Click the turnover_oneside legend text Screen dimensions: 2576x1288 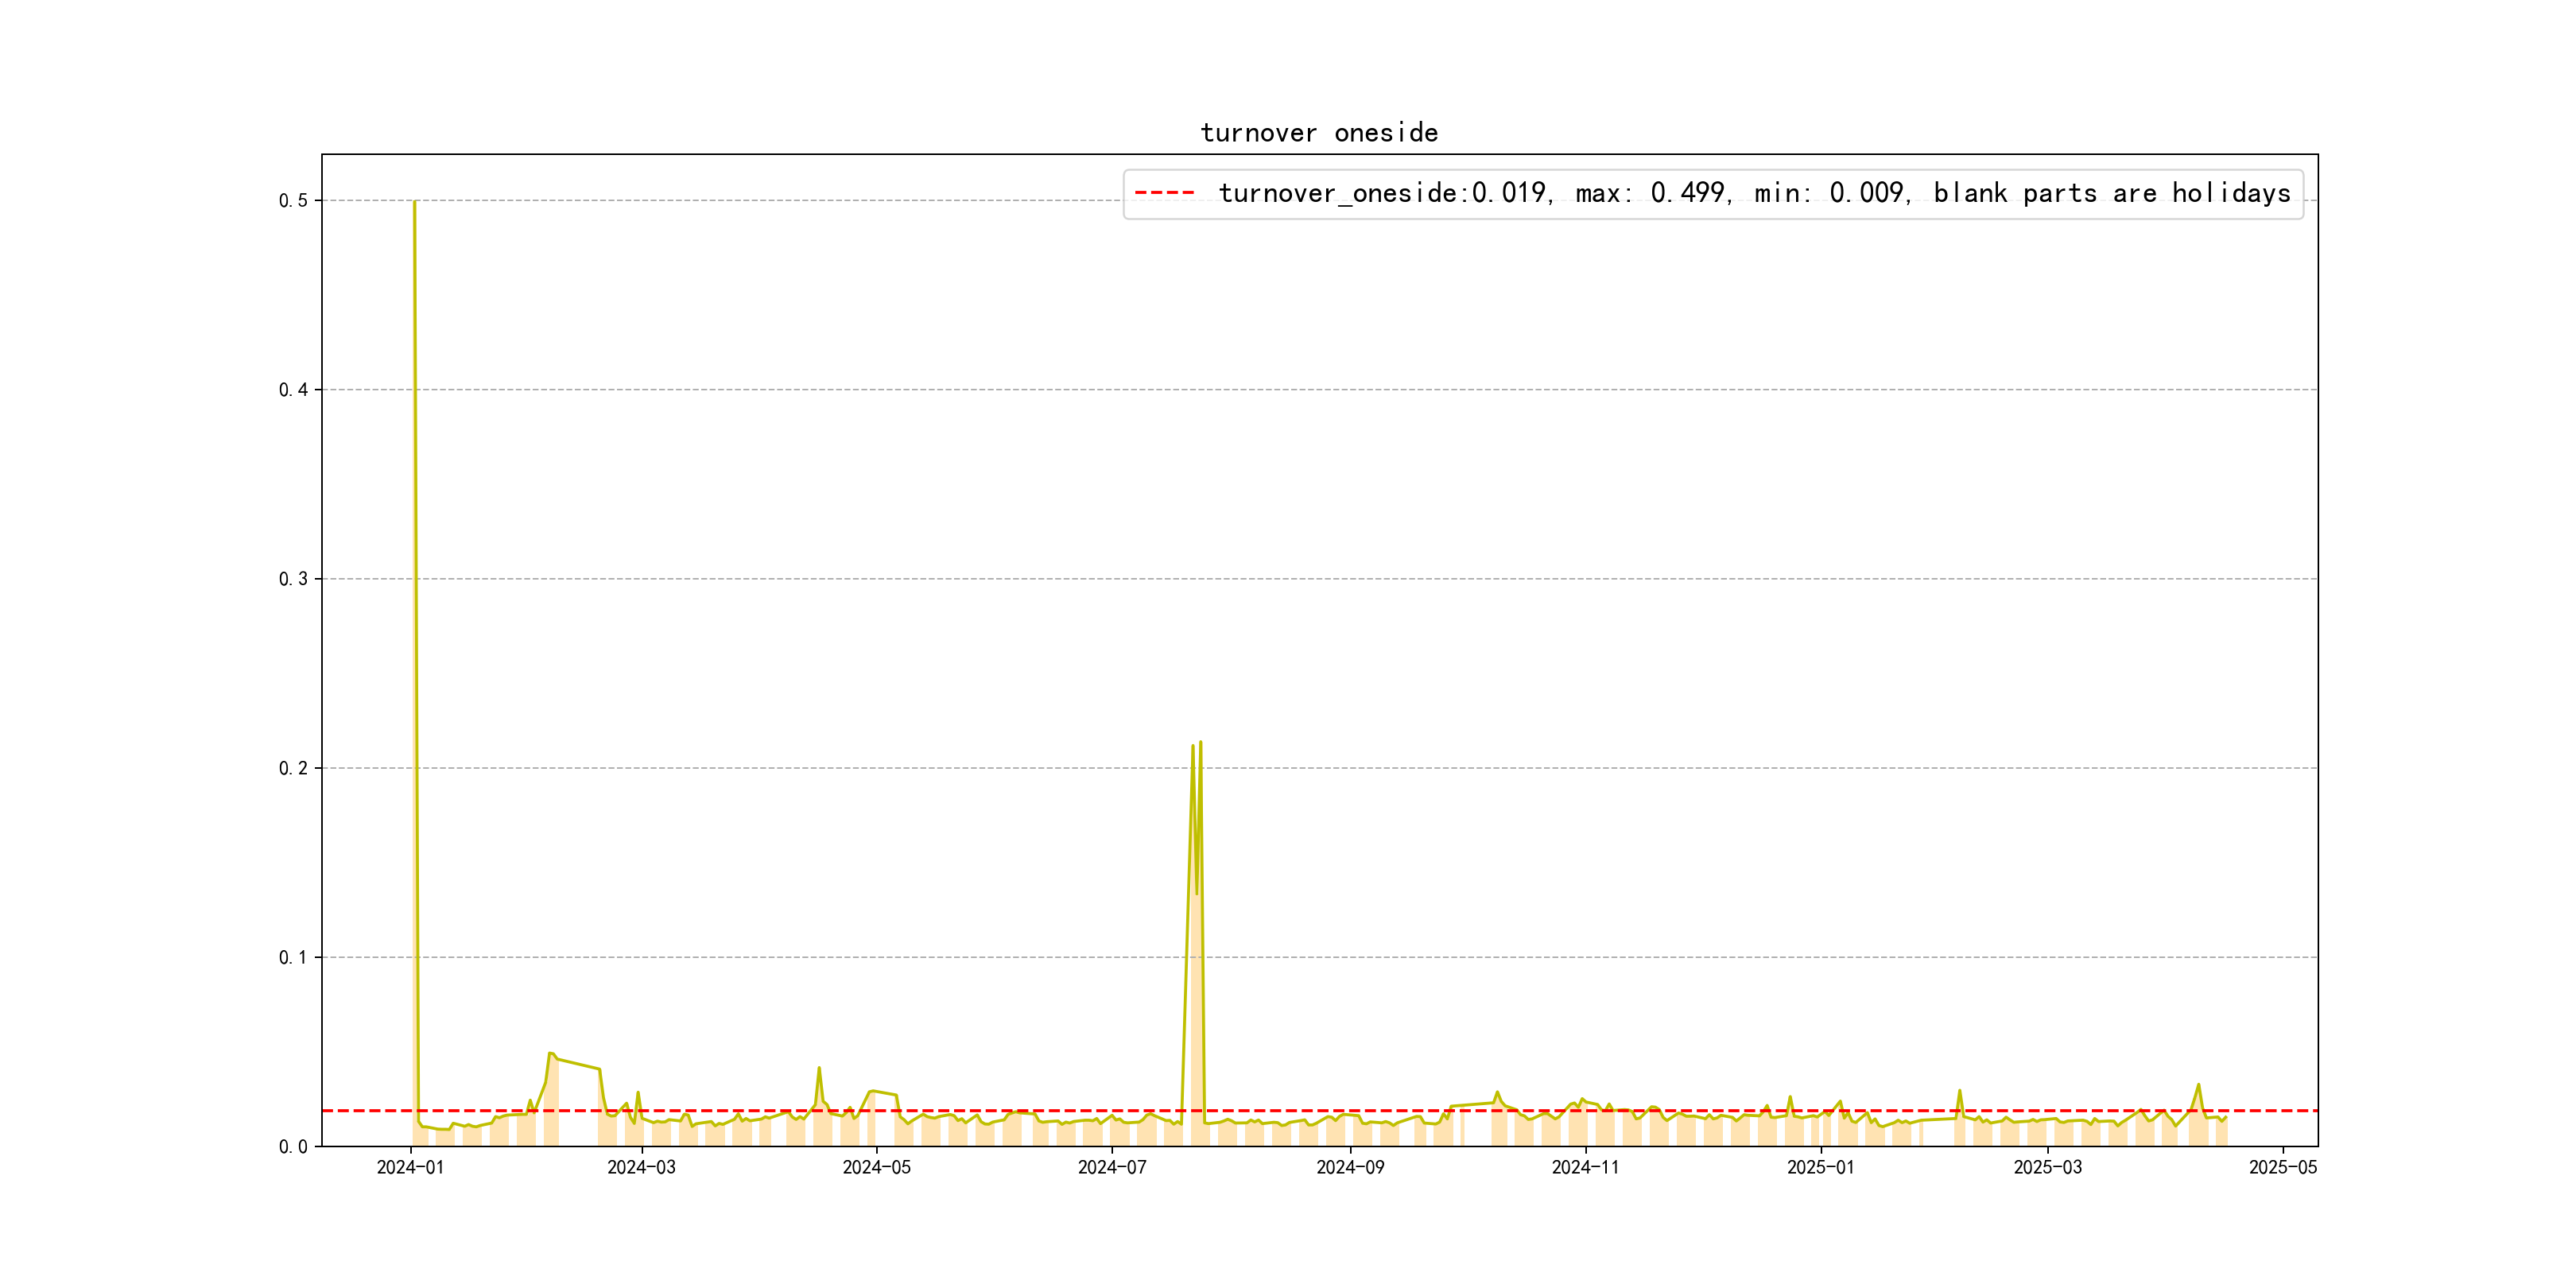click(x=1753, y=193)
